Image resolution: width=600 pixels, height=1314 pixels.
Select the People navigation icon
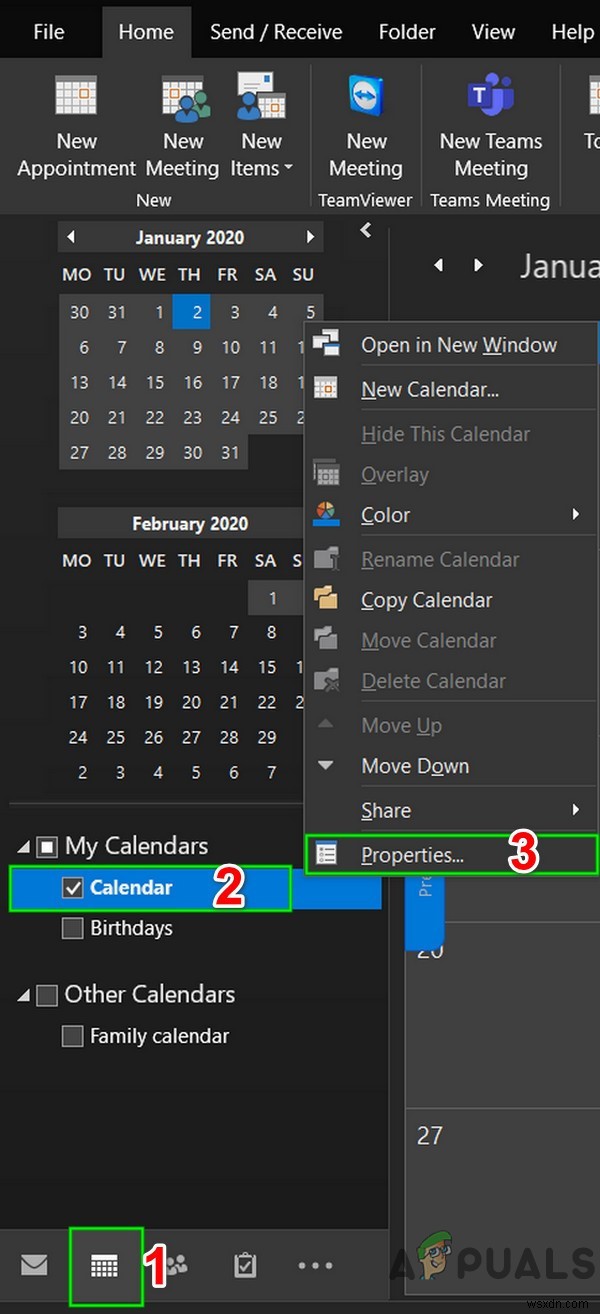tap(175, 1265)
